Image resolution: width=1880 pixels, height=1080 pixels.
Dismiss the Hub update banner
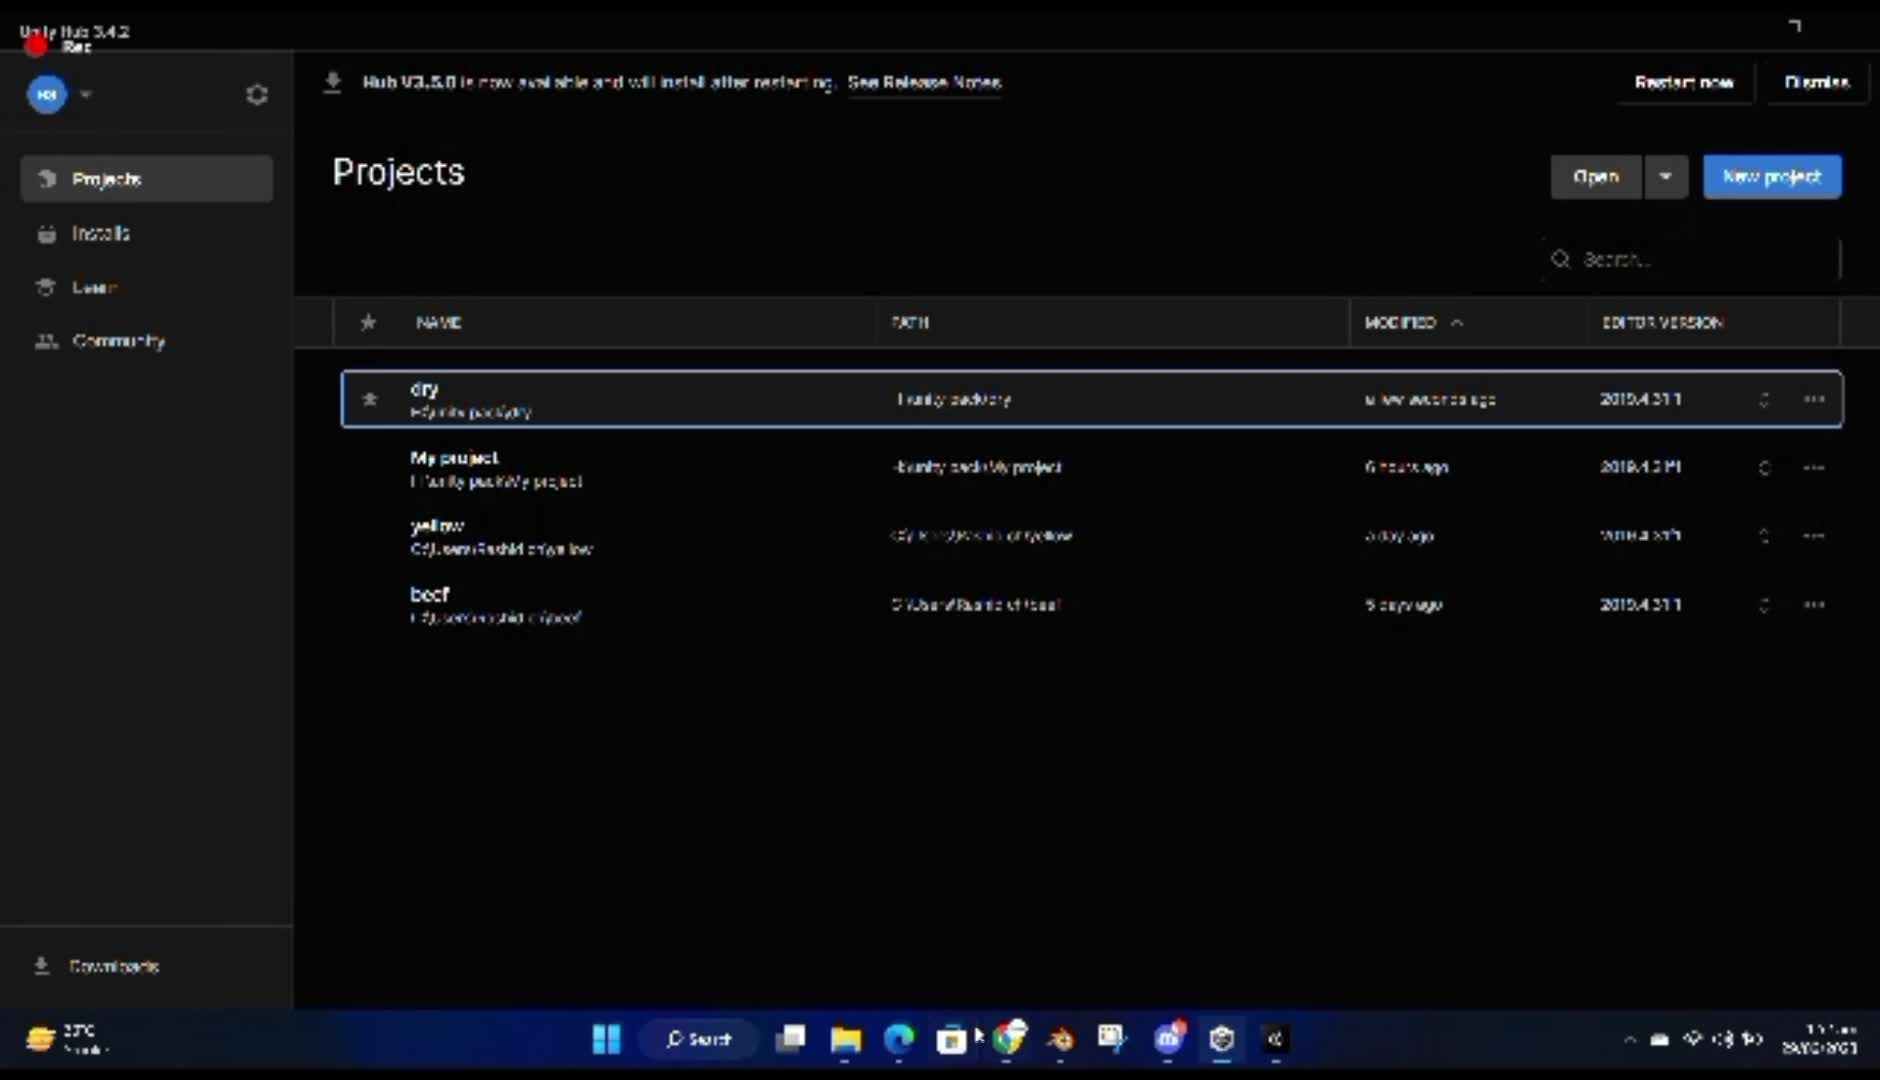[1816, 82]
